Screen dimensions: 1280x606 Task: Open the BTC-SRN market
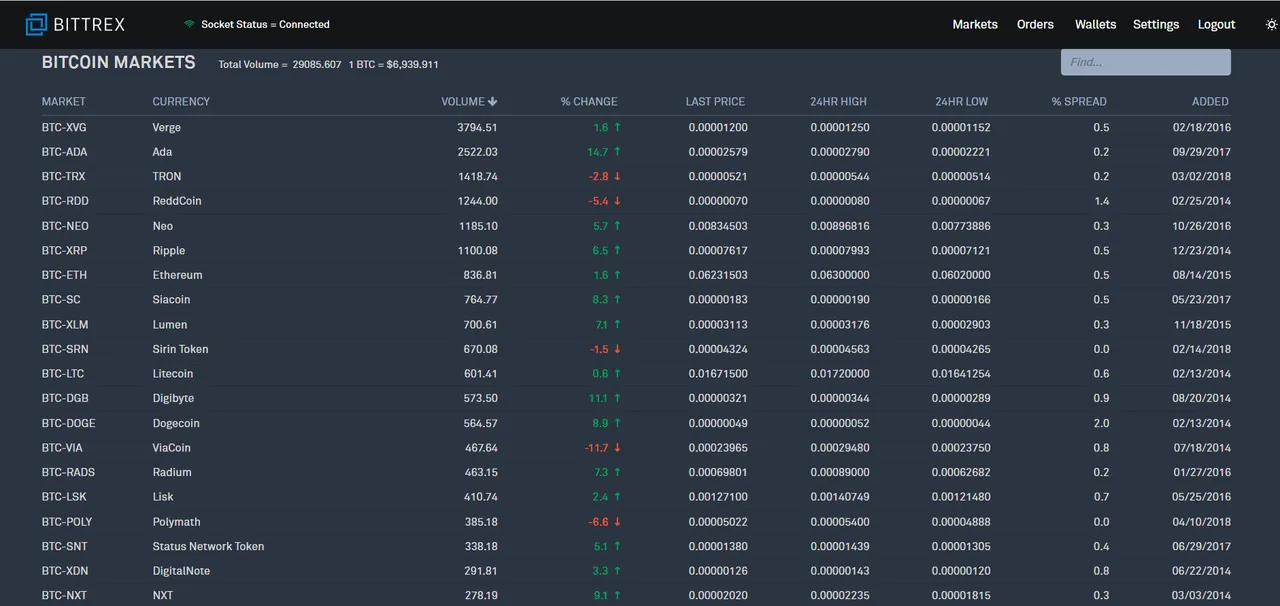[x=65, y=349]
